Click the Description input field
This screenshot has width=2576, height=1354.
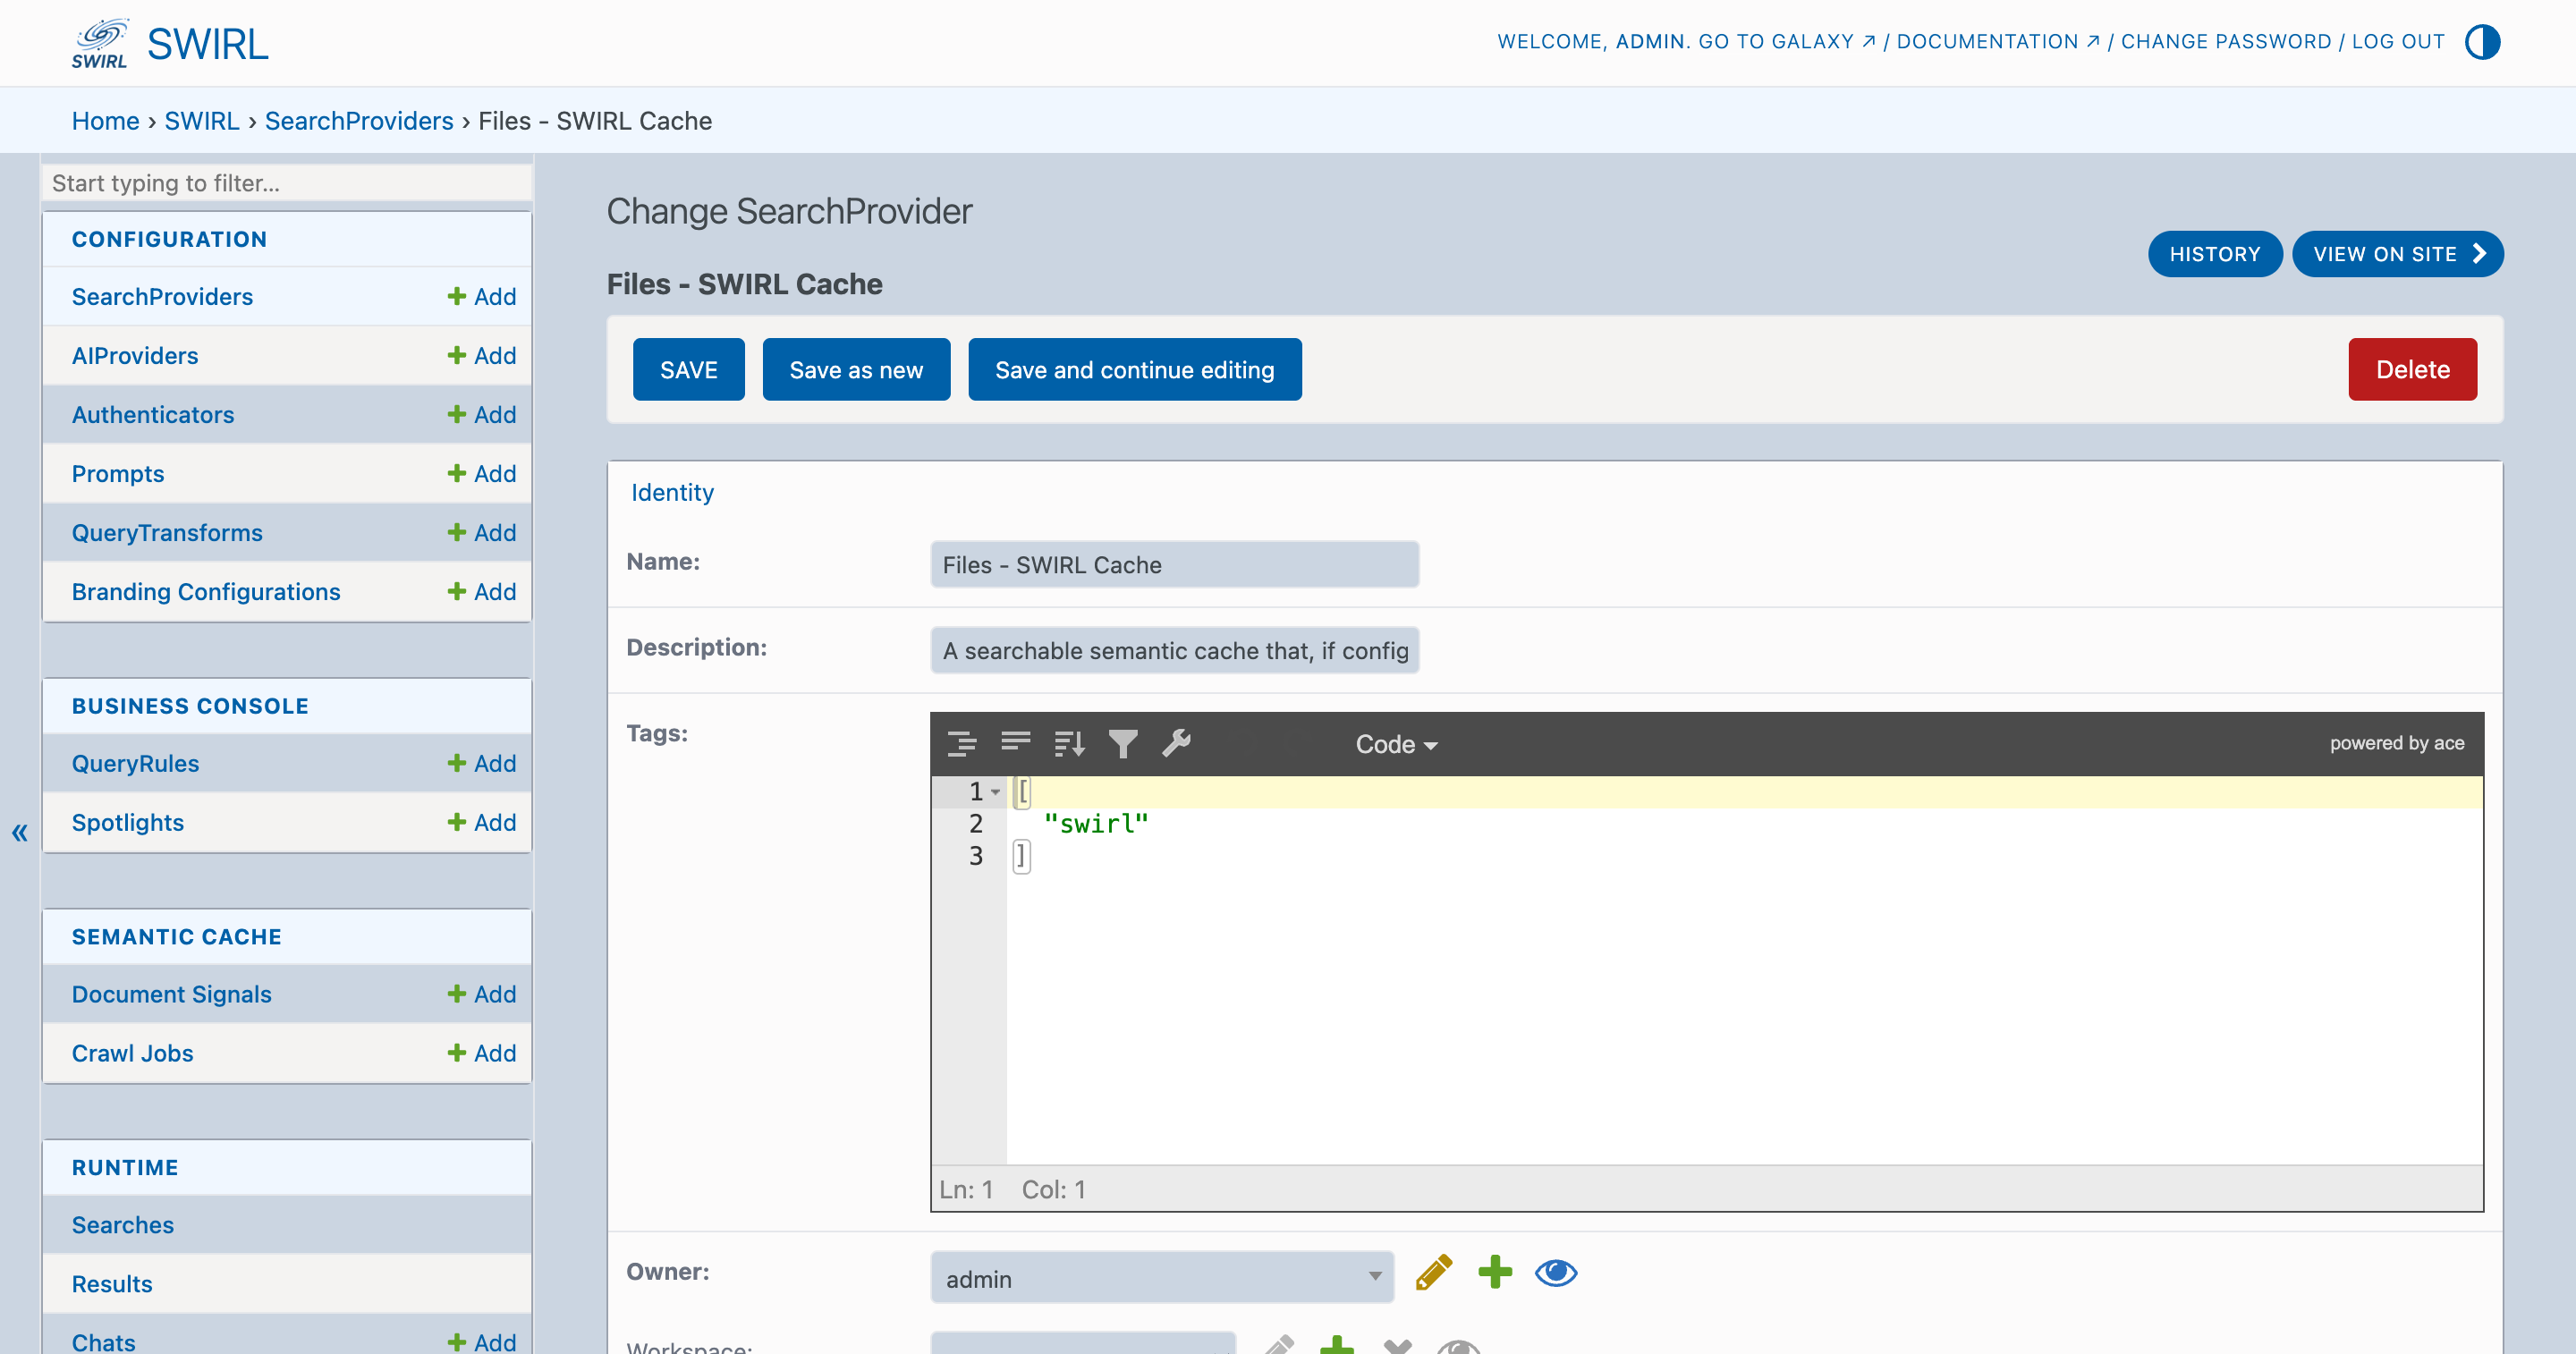coord(1174,651)
